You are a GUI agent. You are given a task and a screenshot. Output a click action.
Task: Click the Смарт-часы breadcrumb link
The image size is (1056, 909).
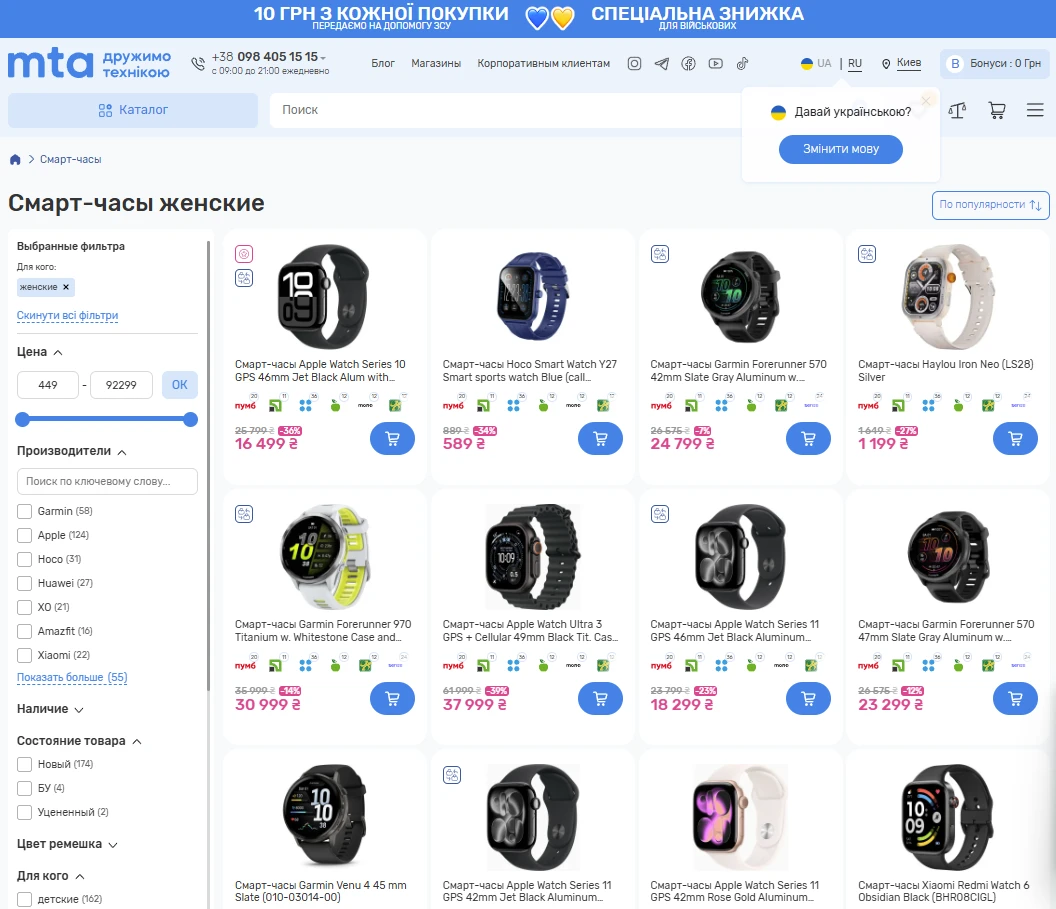pyautogui.click(x=71, y=160)
